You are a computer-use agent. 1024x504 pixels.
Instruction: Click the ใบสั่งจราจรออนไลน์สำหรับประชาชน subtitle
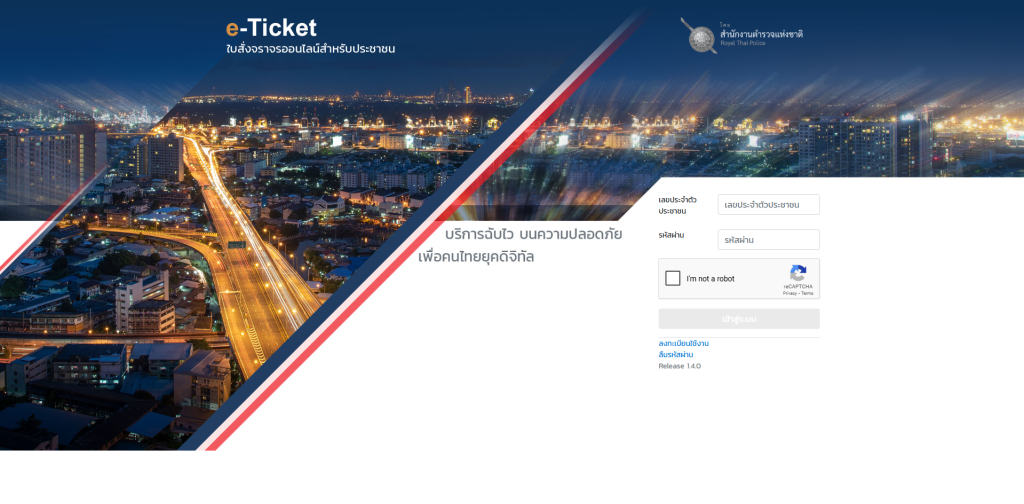[310, 49]
